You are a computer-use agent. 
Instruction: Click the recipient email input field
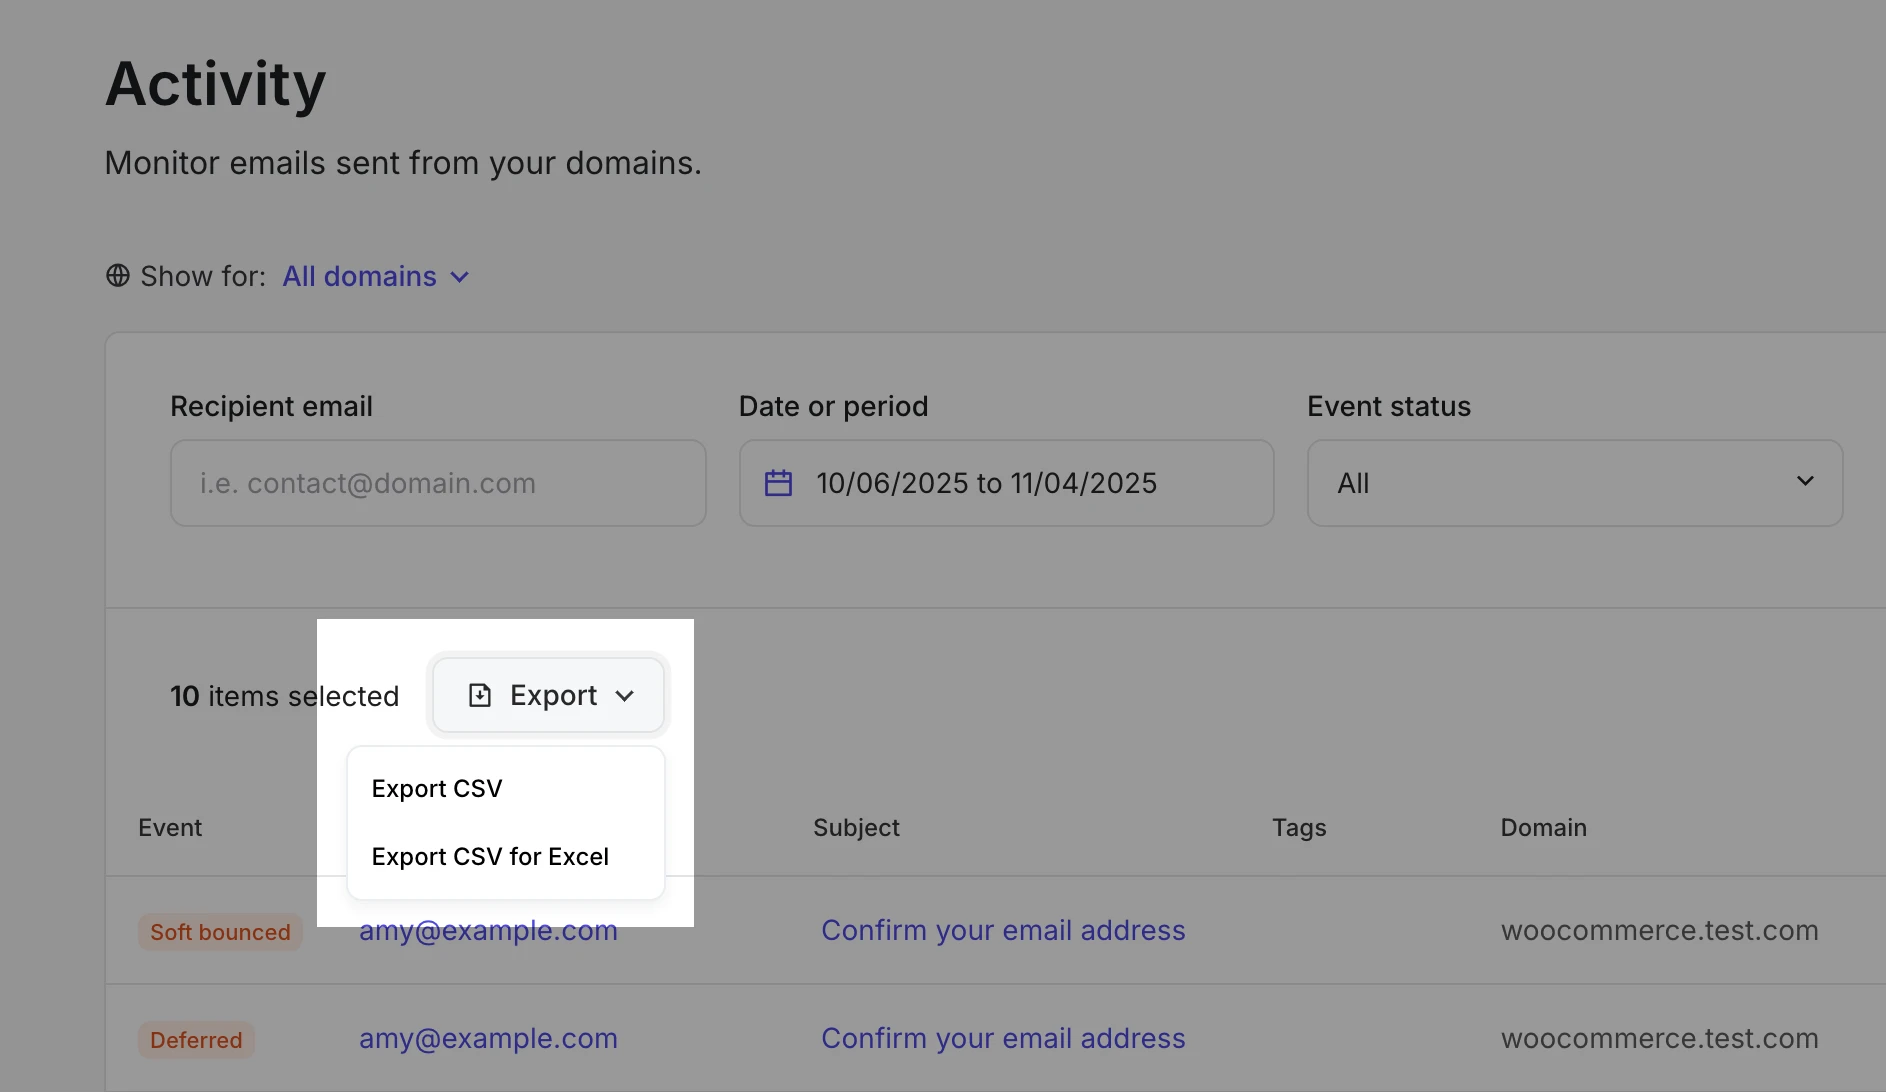[x=438, y=483]
